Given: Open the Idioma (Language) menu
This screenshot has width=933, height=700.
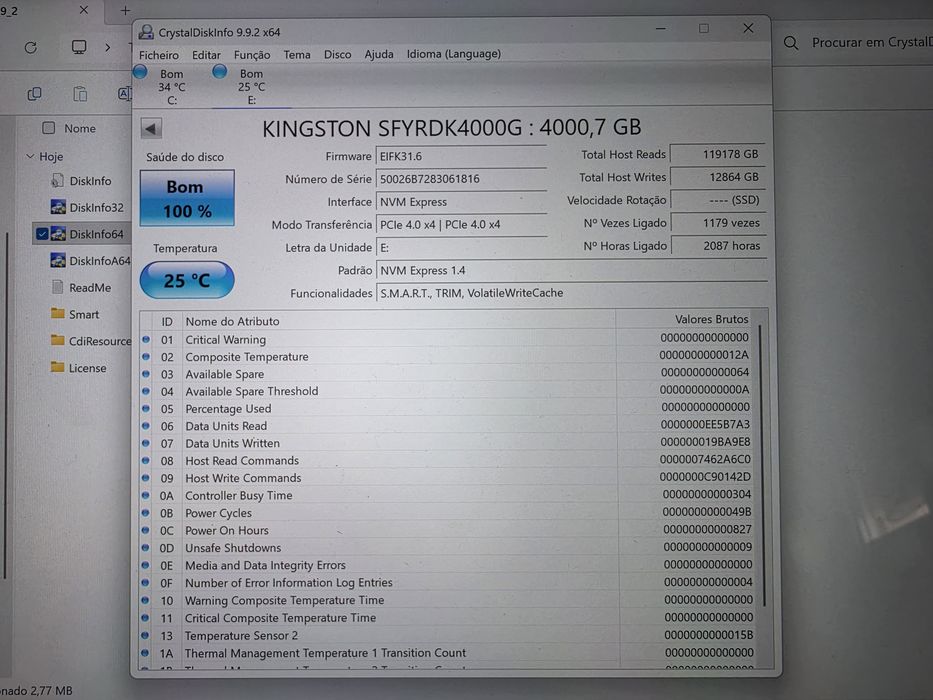Looking at the screenshot, I should coord(454,54).
